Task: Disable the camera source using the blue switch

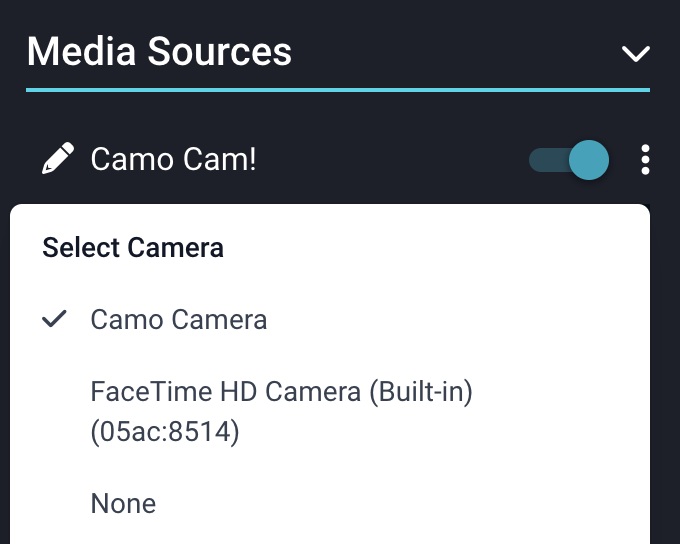Action: pyautogui.click(x=569, y=159)
